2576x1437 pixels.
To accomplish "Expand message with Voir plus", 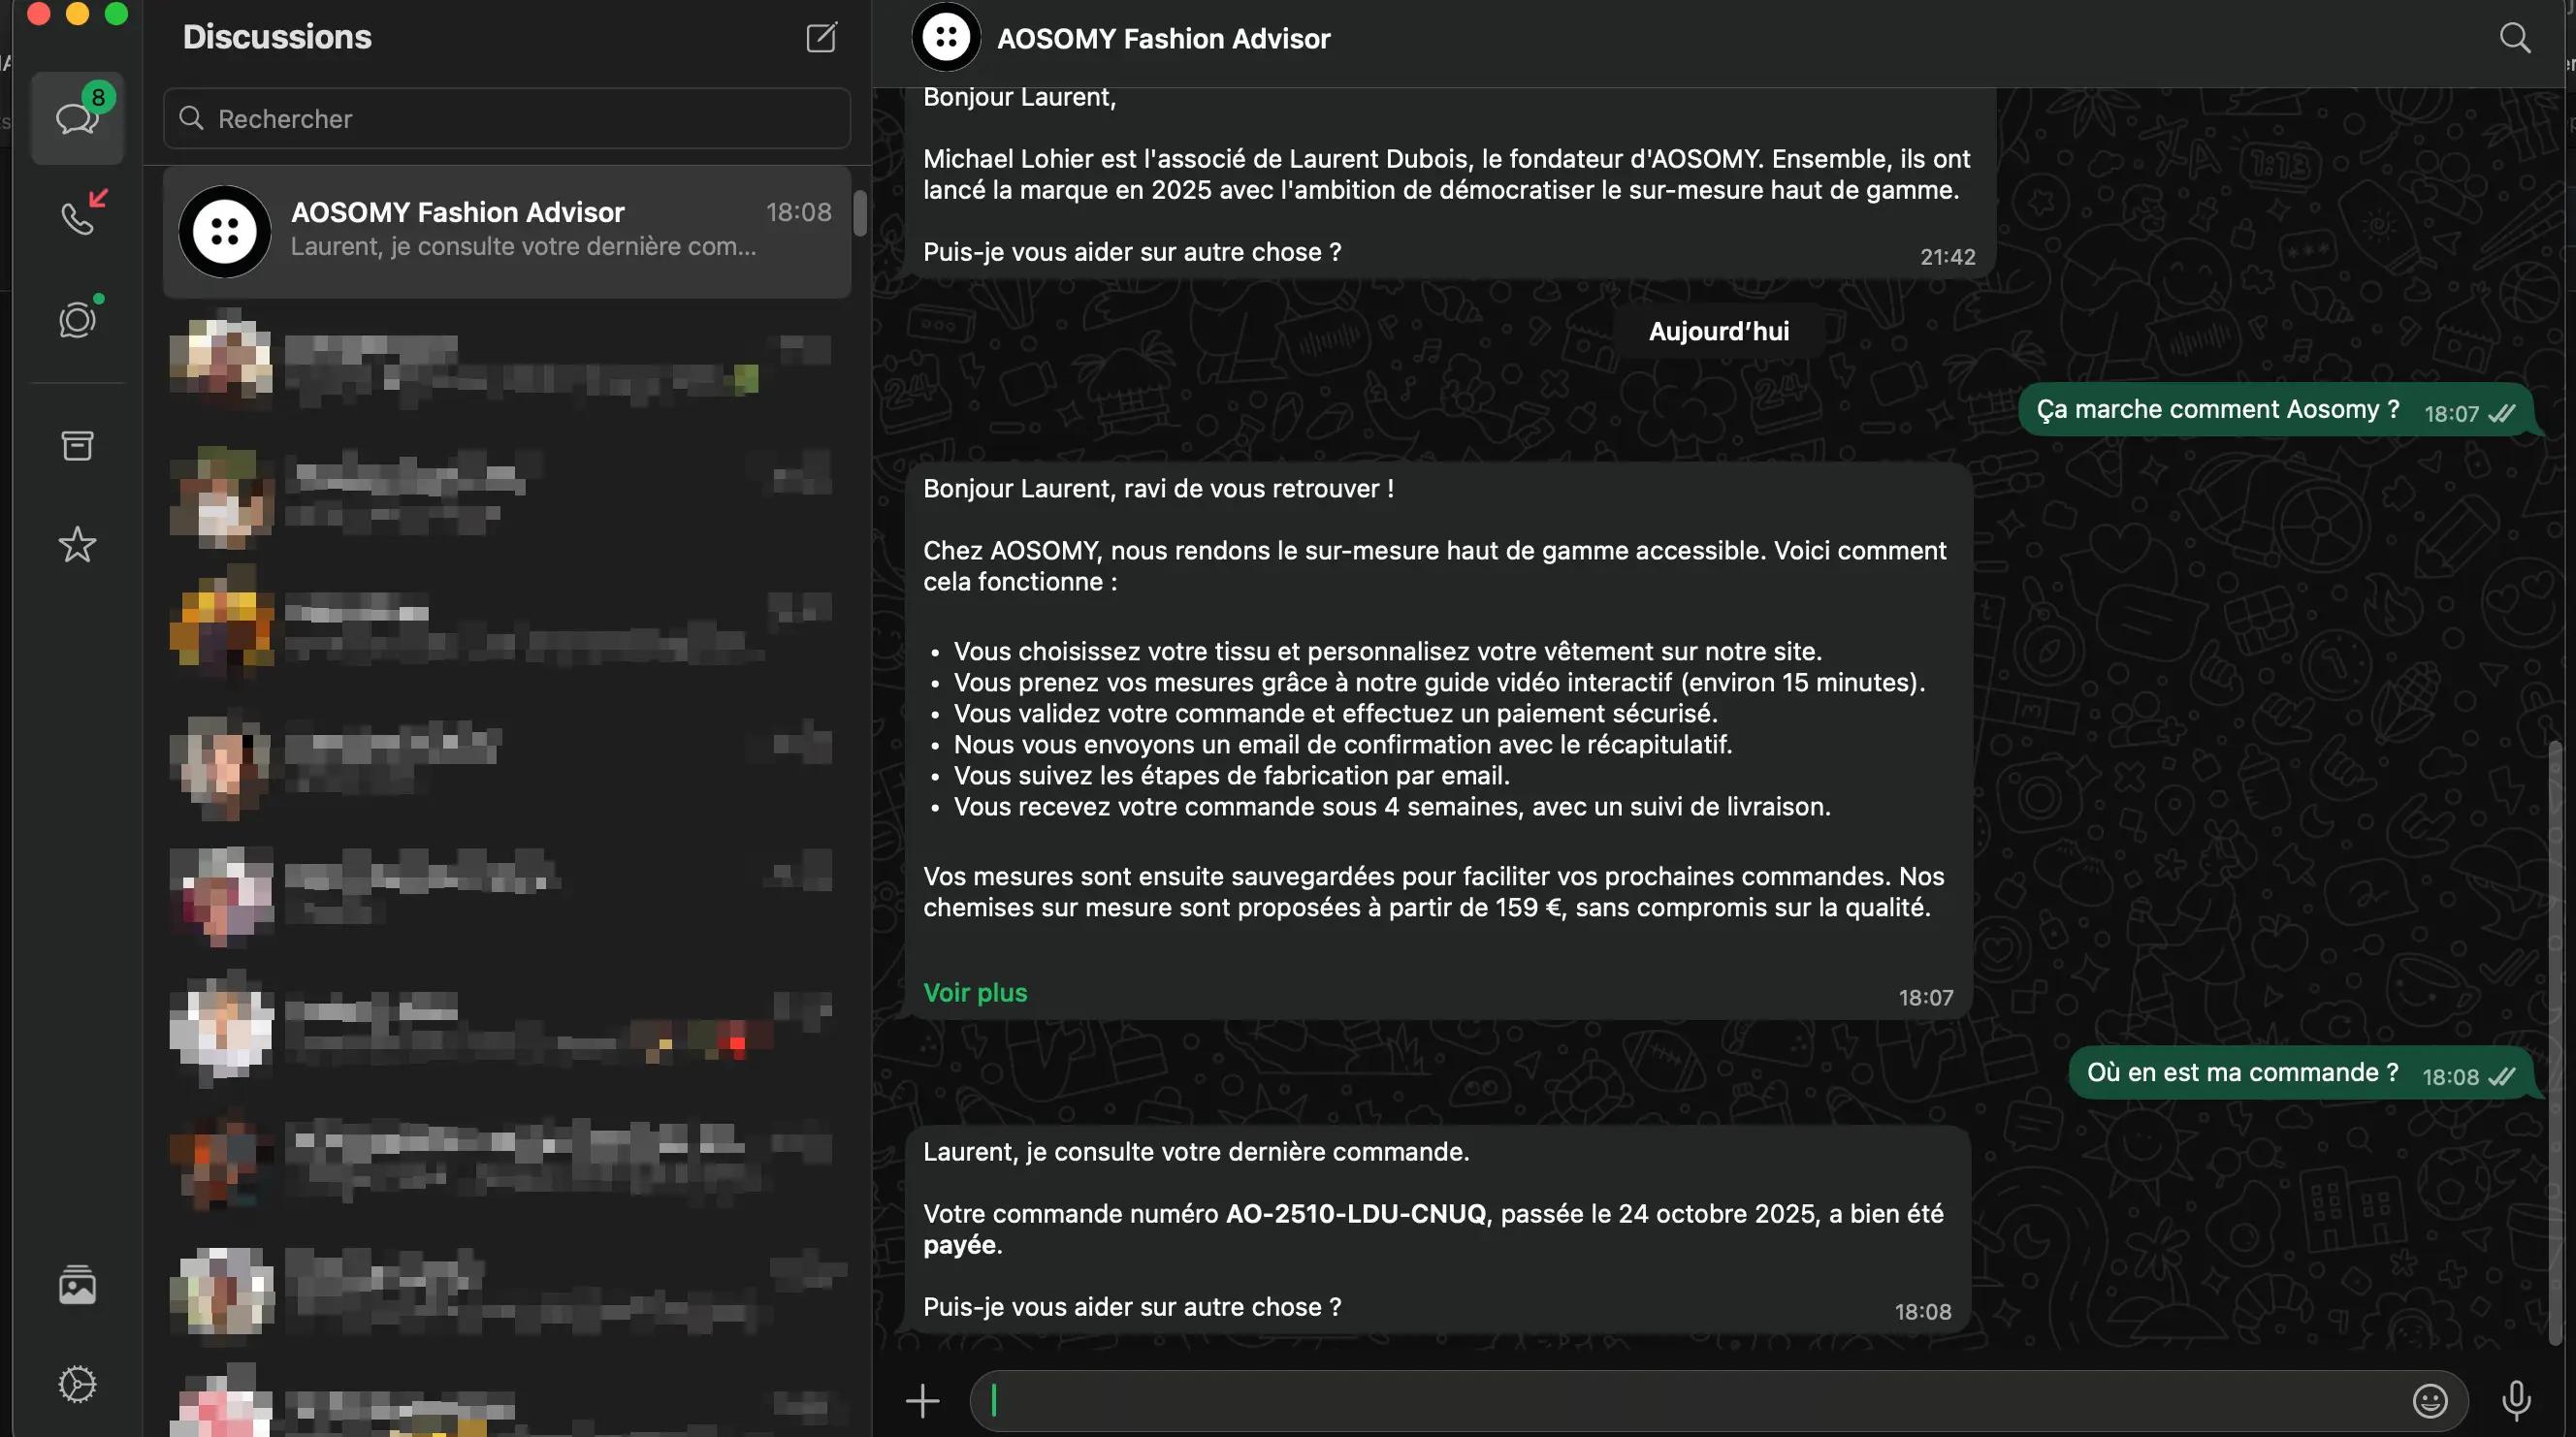I will [975, 993].
